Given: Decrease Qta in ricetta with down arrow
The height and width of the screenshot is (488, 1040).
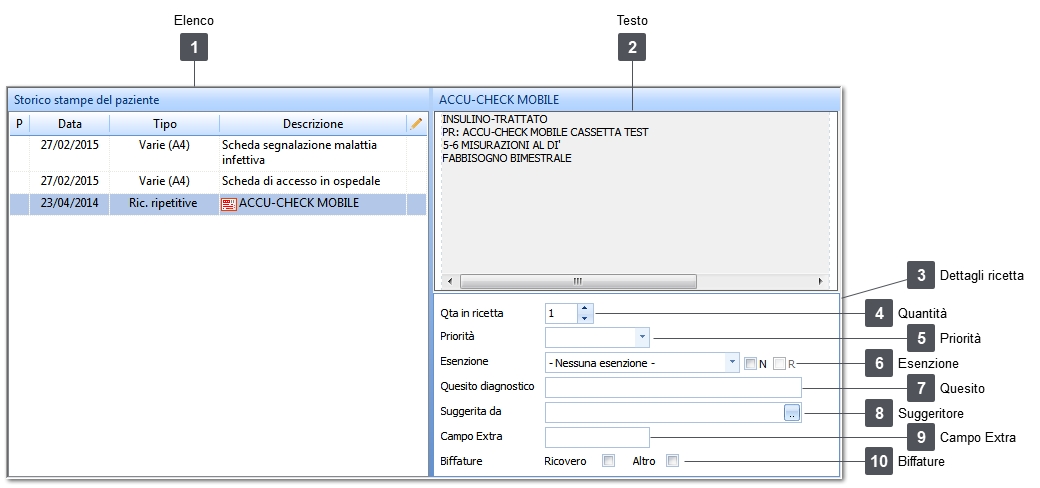Looking at the screenshot, I should (584, 318).
